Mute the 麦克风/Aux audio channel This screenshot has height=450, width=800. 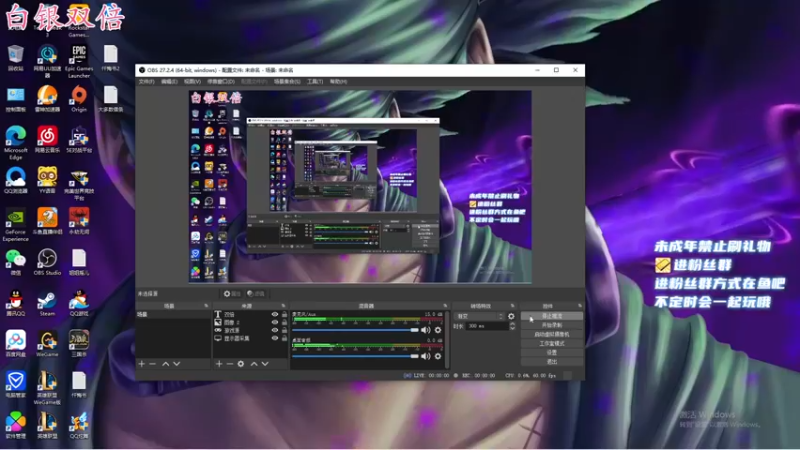[x=426, y=330]
